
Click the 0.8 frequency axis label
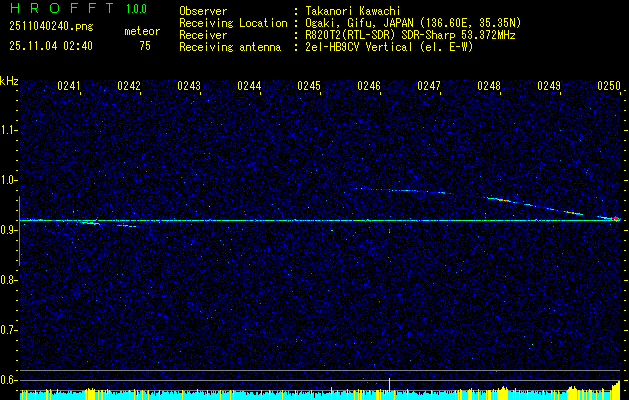[8, 280]
